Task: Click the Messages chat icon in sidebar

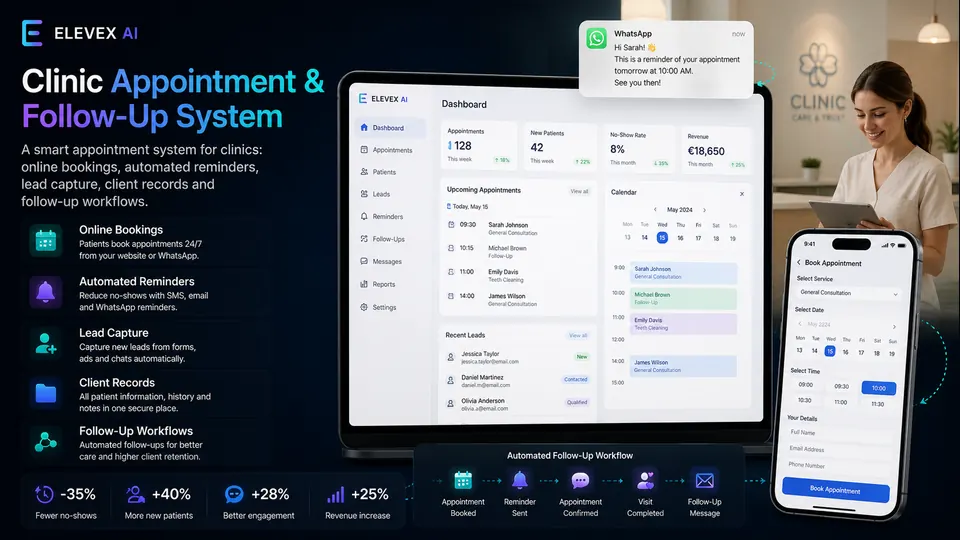Action: pyautogui.click(x=364, y=261)
